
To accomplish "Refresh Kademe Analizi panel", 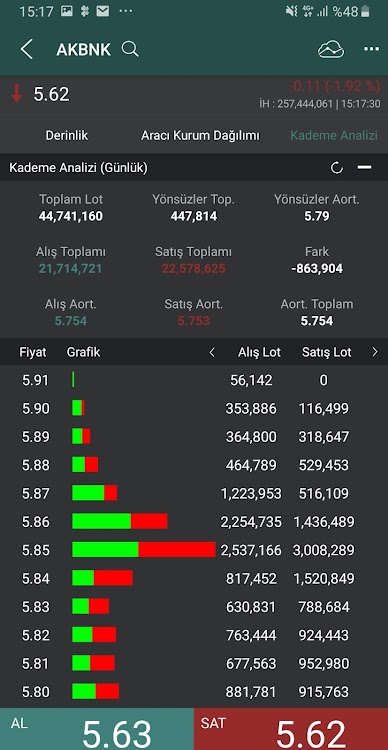I will (337, 168).
